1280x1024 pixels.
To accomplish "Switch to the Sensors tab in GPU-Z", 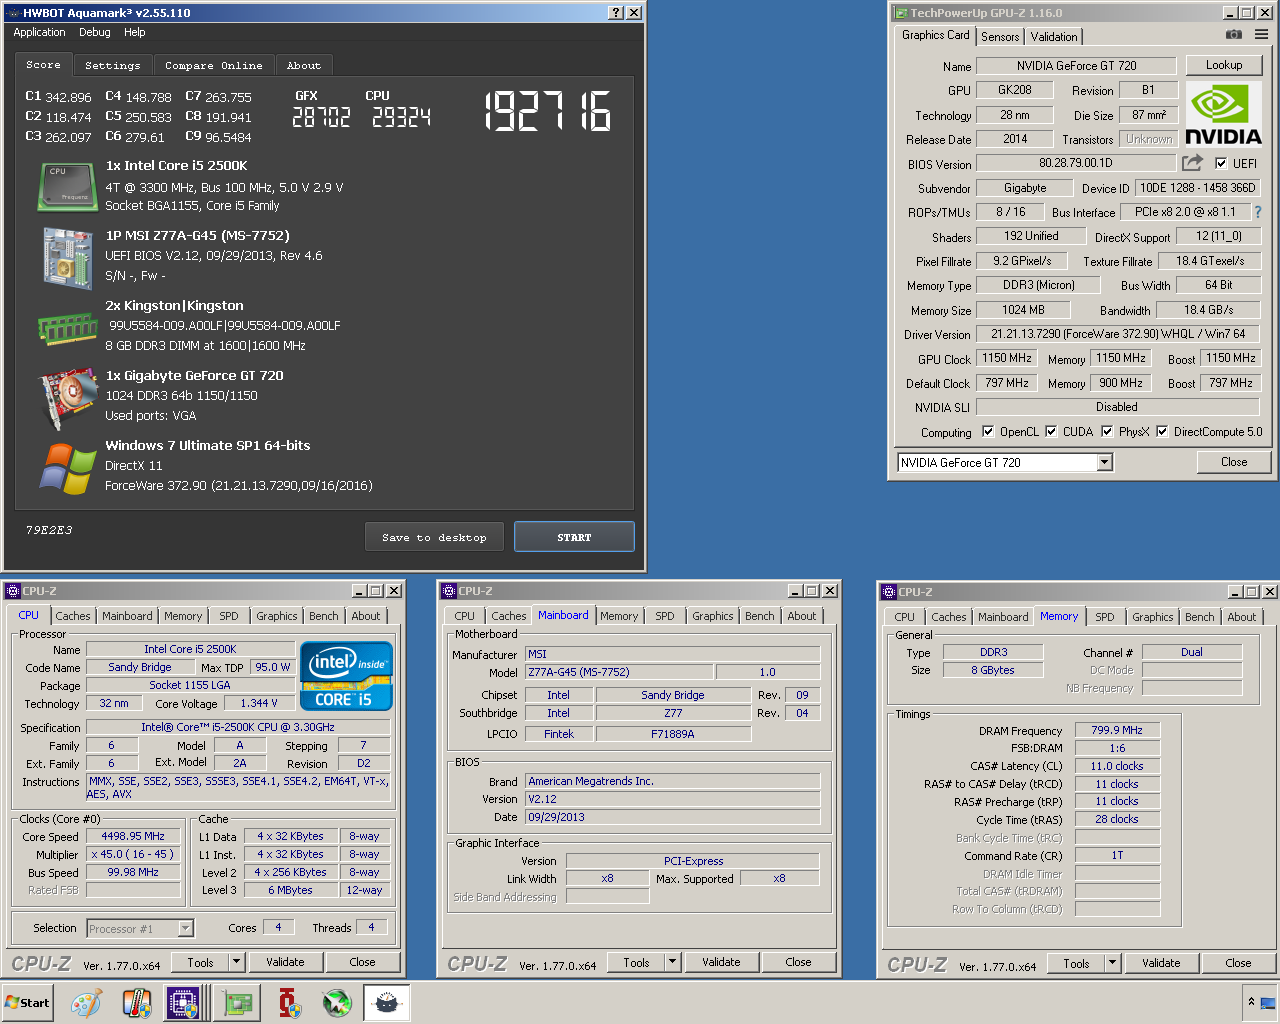I will (x=1000, y=36).
